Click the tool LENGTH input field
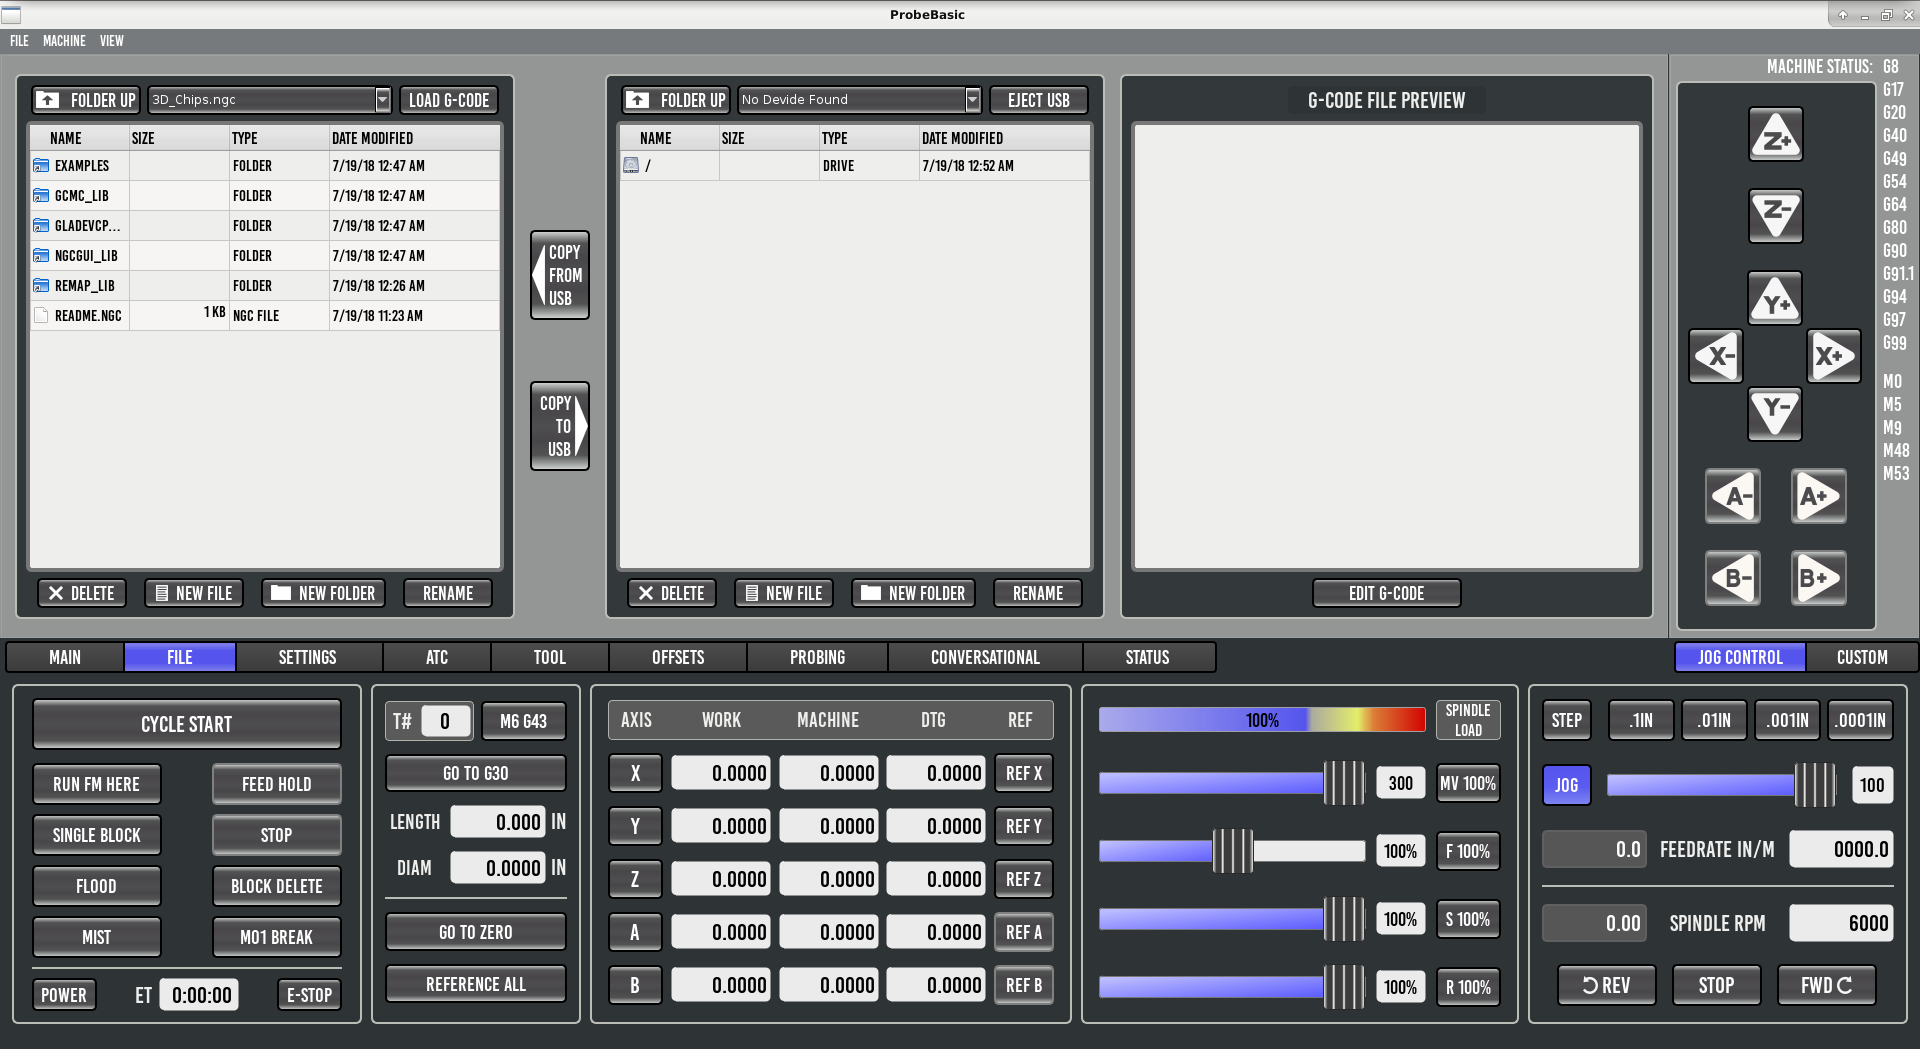 [497, 822]
